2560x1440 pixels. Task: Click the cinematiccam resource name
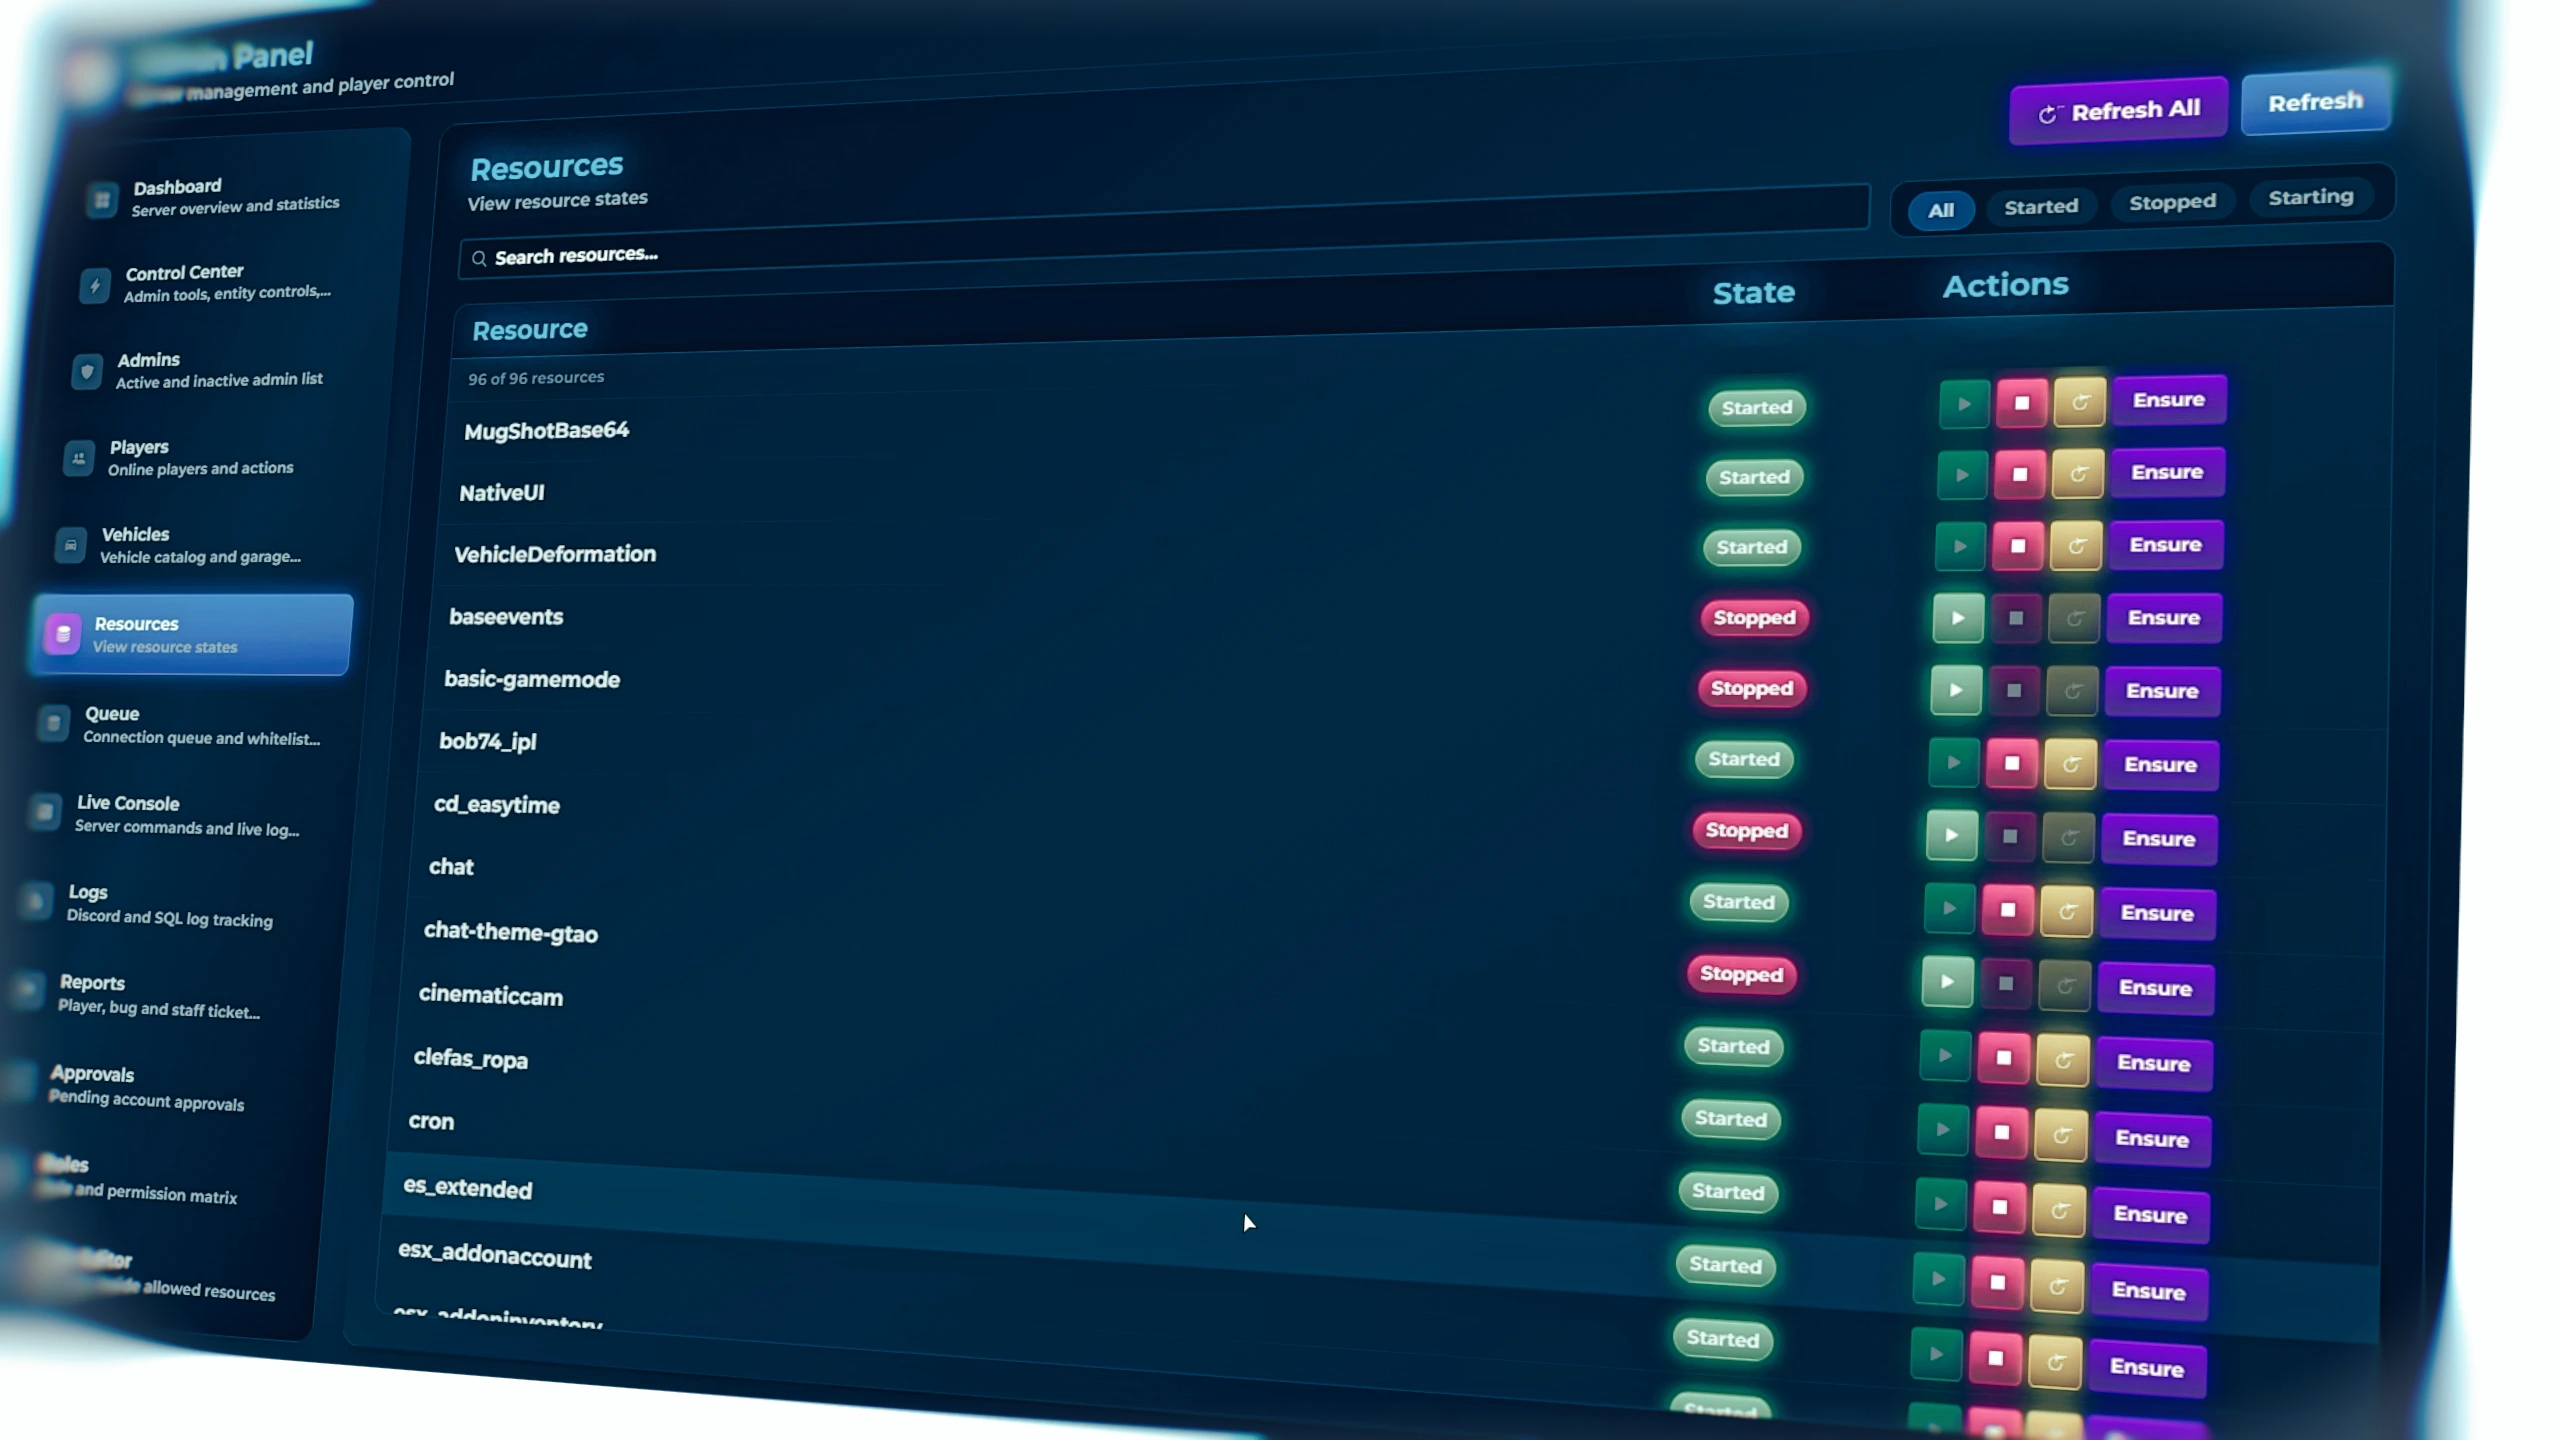coord(491,995)
